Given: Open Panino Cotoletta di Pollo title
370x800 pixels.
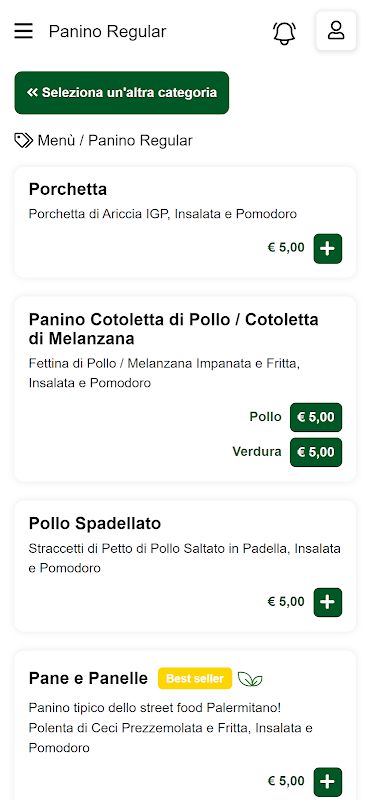Looking at the screenshot, I should 174,329.
